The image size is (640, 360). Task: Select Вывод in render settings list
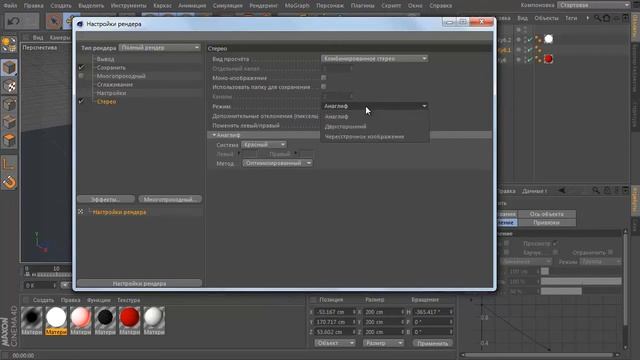coord(105,59)
